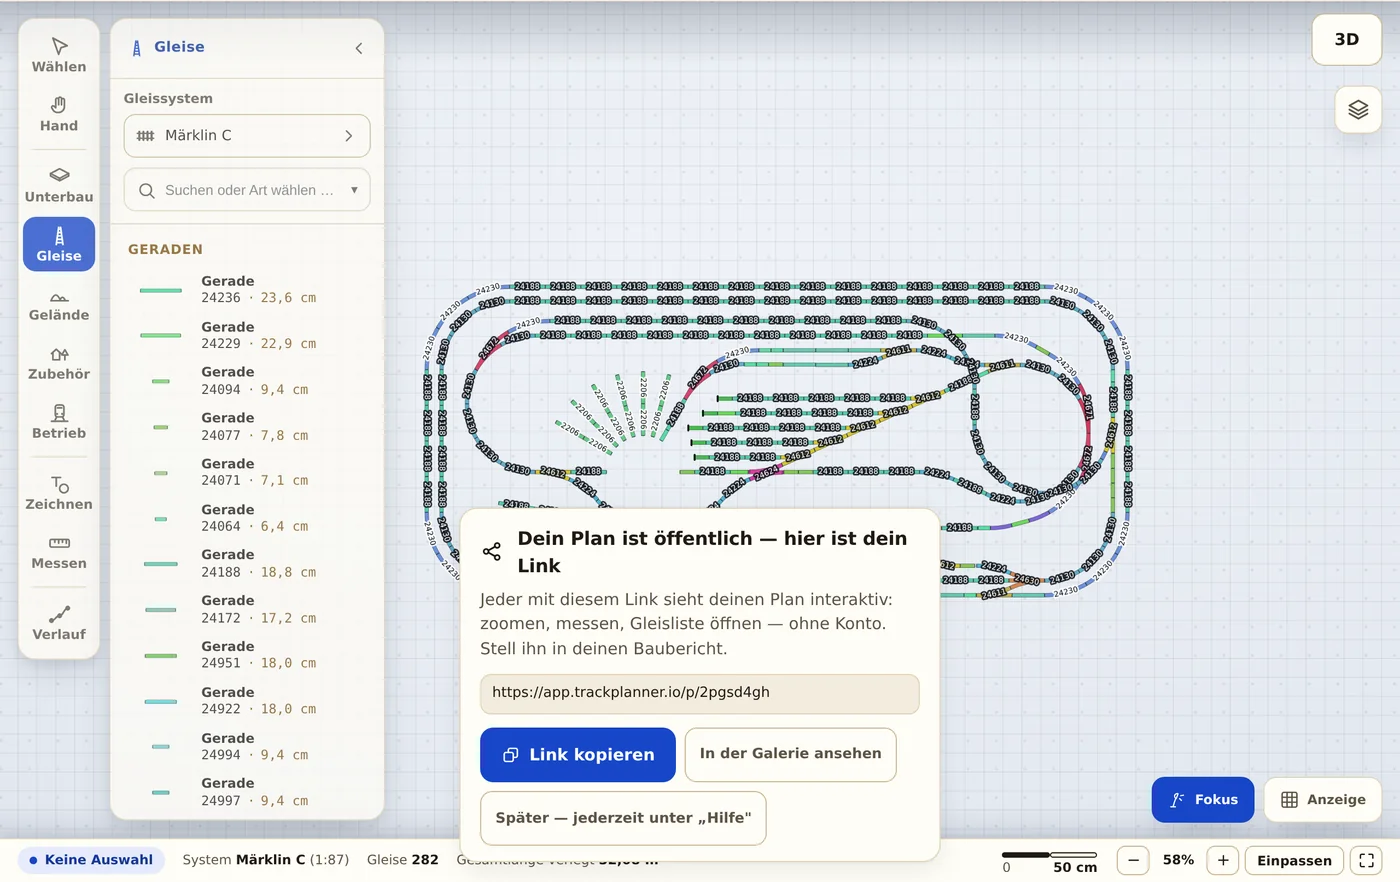Click the share link URL field
The width and height of the screenshot is (1400, 882).
pyautogui.click(x=700, y=693)
